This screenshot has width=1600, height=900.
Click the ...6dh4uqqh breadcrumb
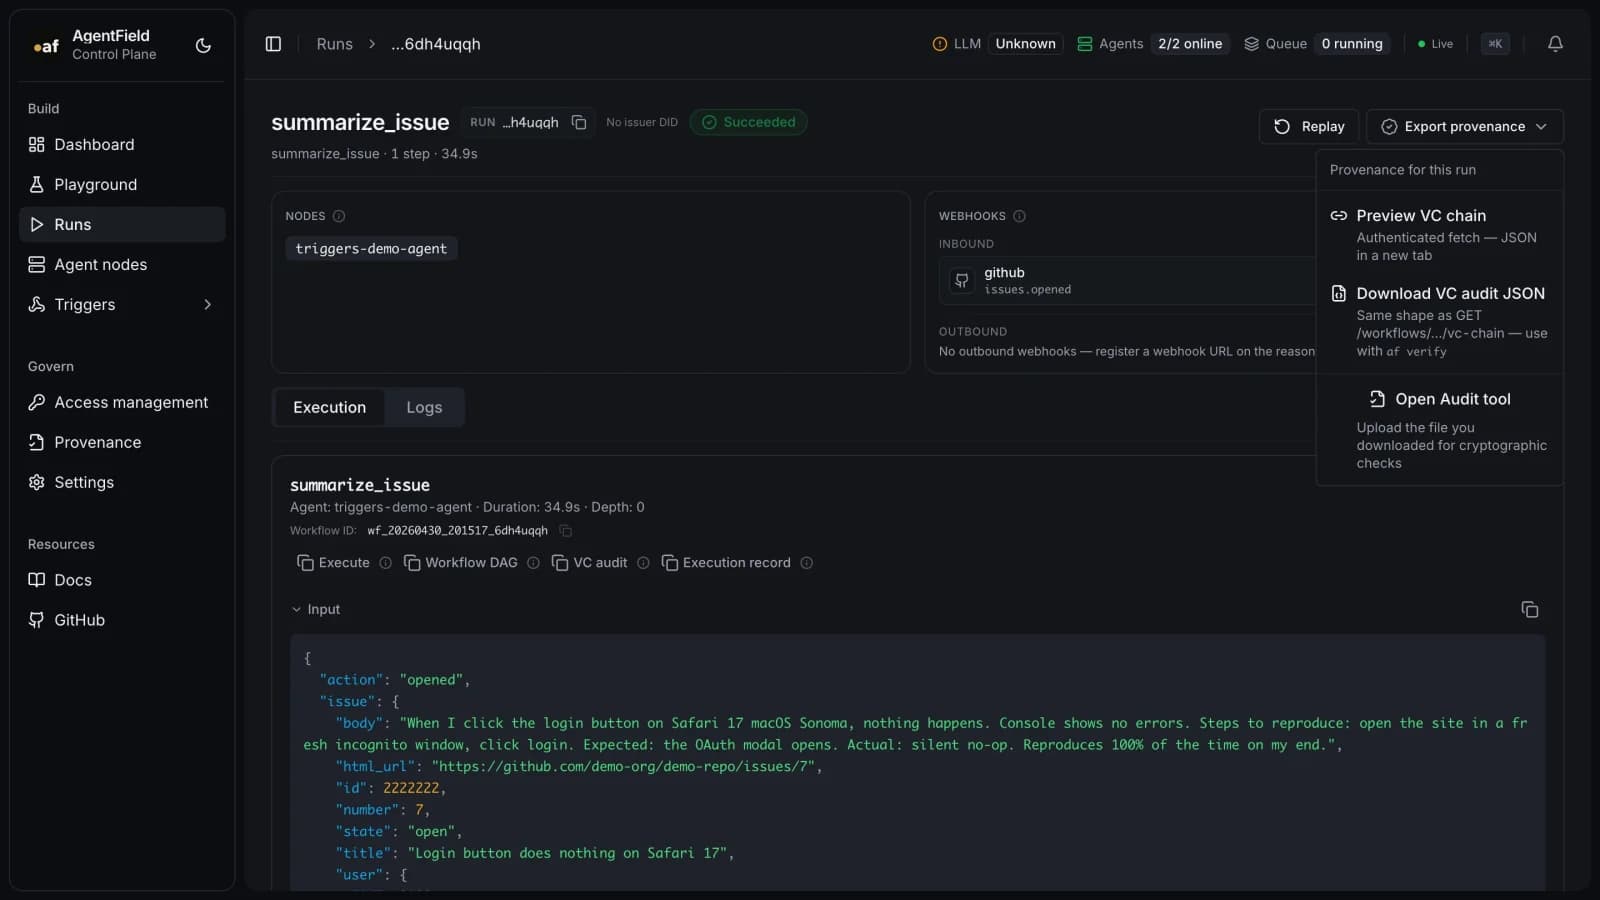pos(435,44)
